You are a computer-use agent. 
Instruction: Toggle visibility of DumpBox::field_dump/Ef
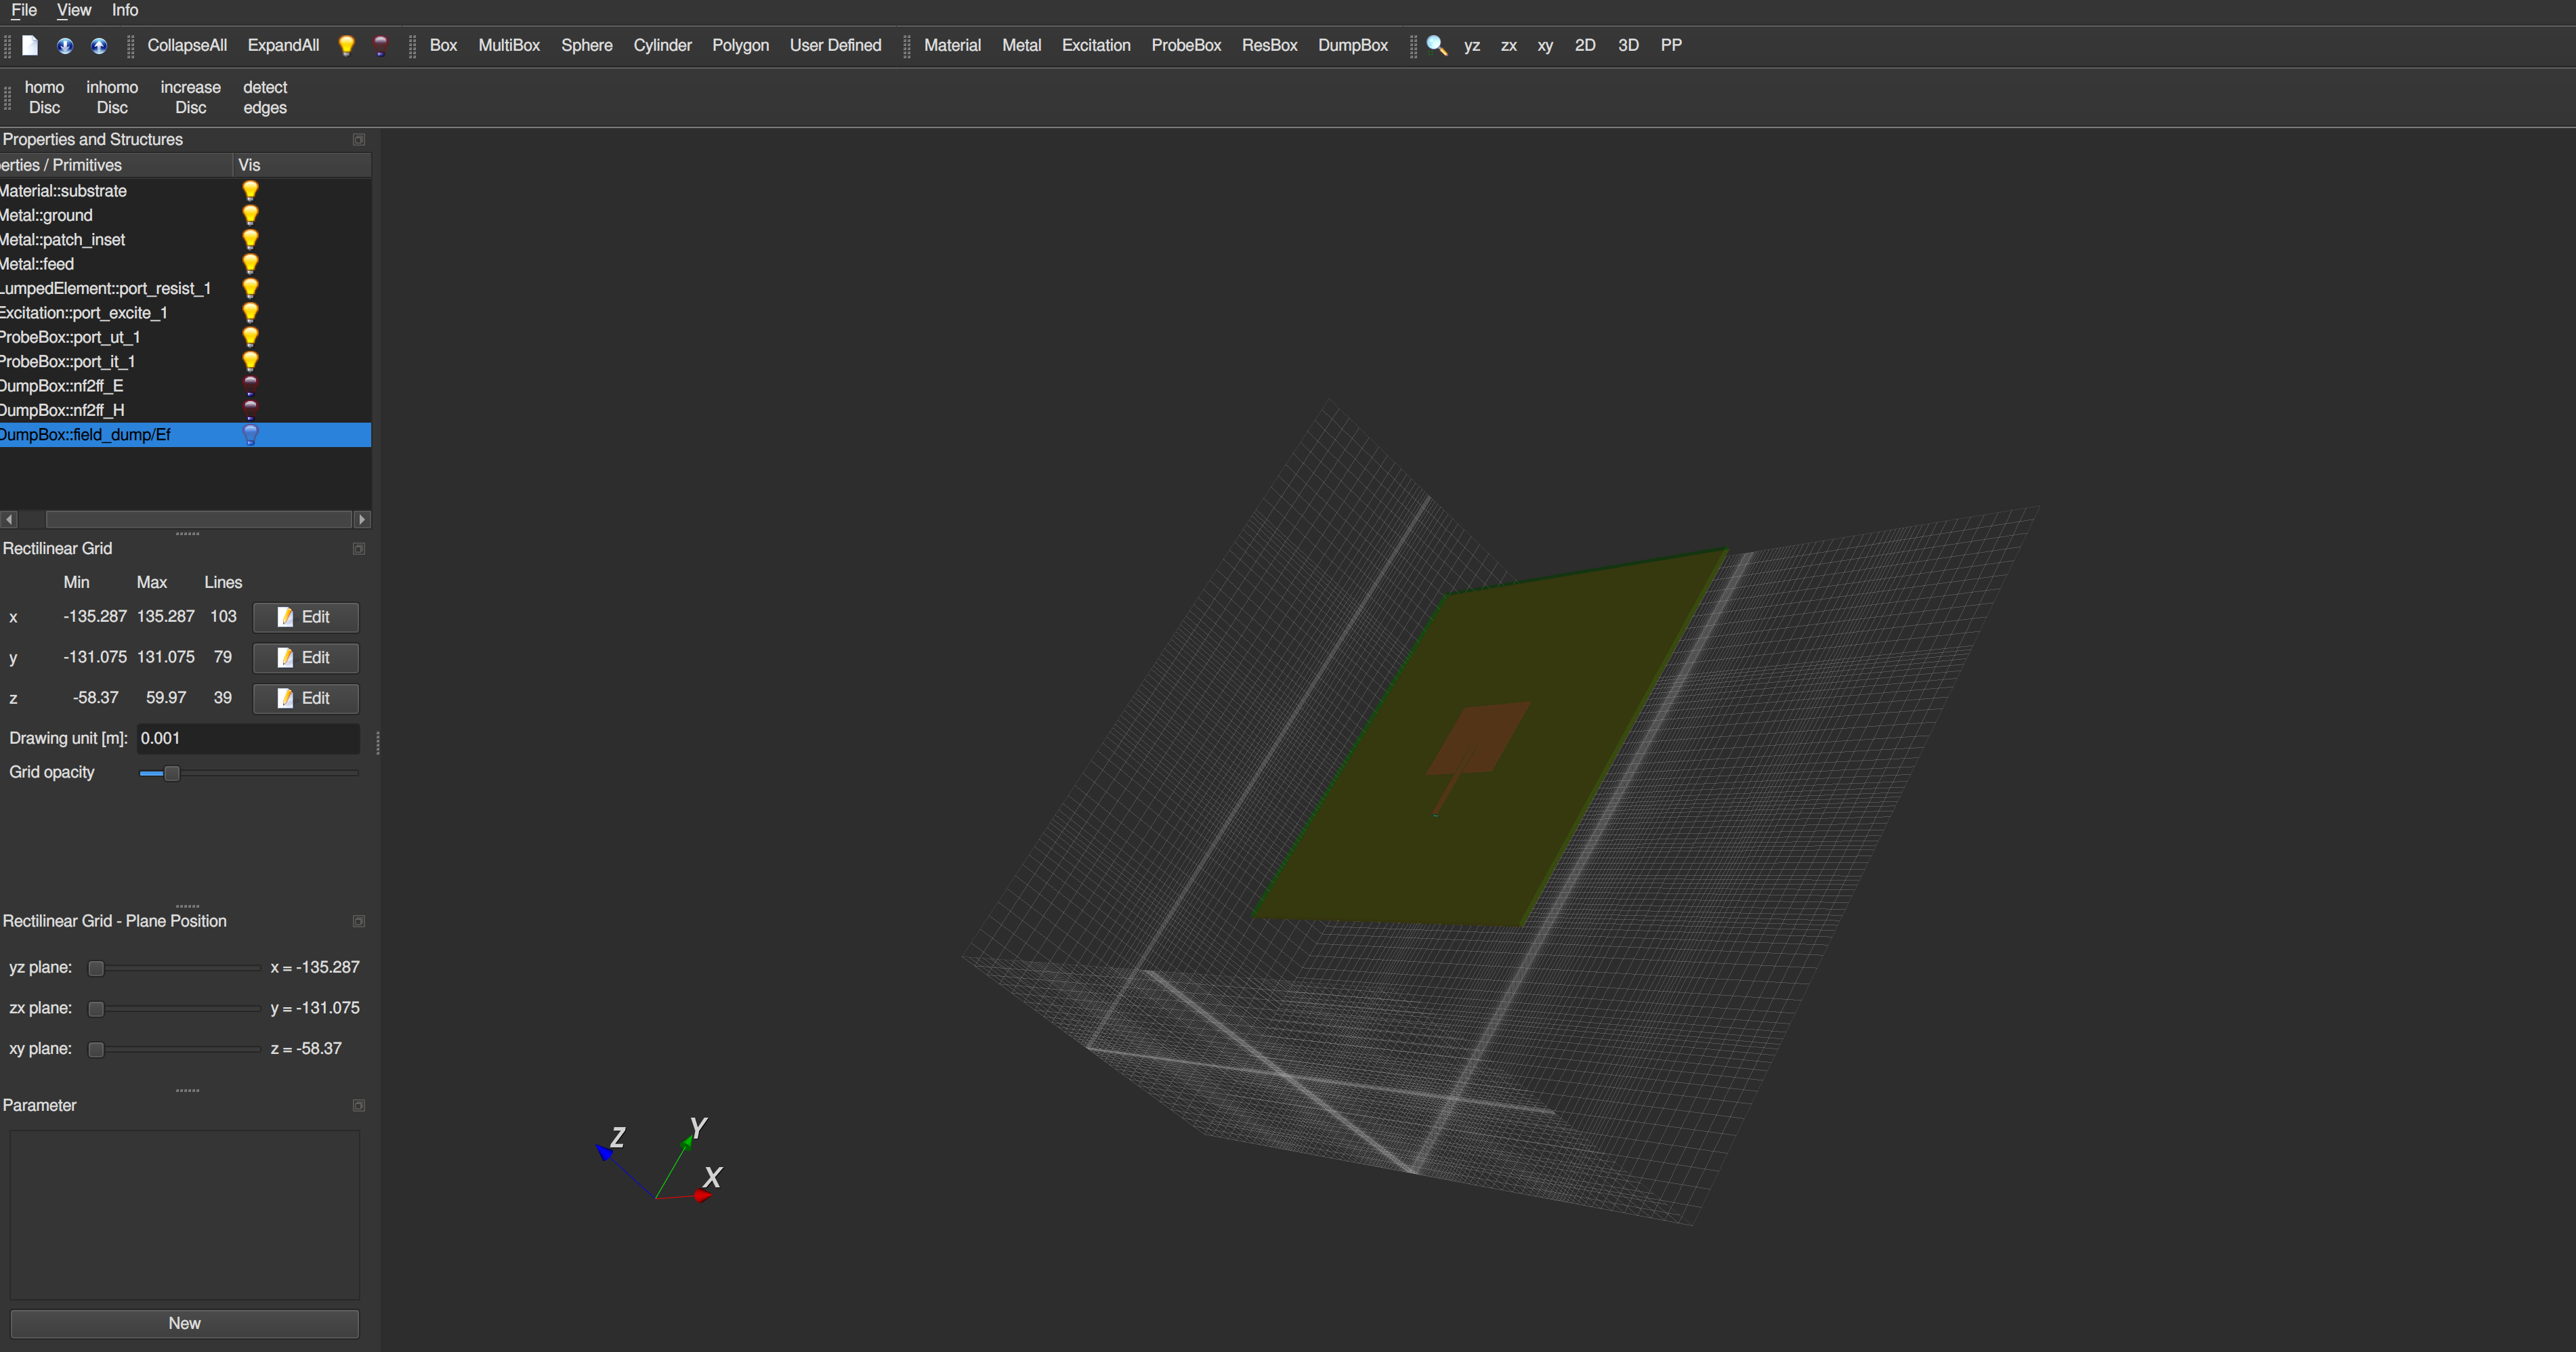coord(250,434)
